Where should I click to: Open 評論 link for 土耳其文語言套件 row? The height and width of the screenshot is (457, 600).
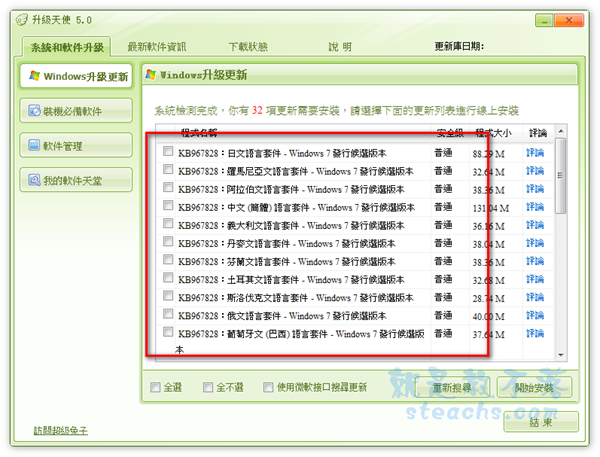535,279
